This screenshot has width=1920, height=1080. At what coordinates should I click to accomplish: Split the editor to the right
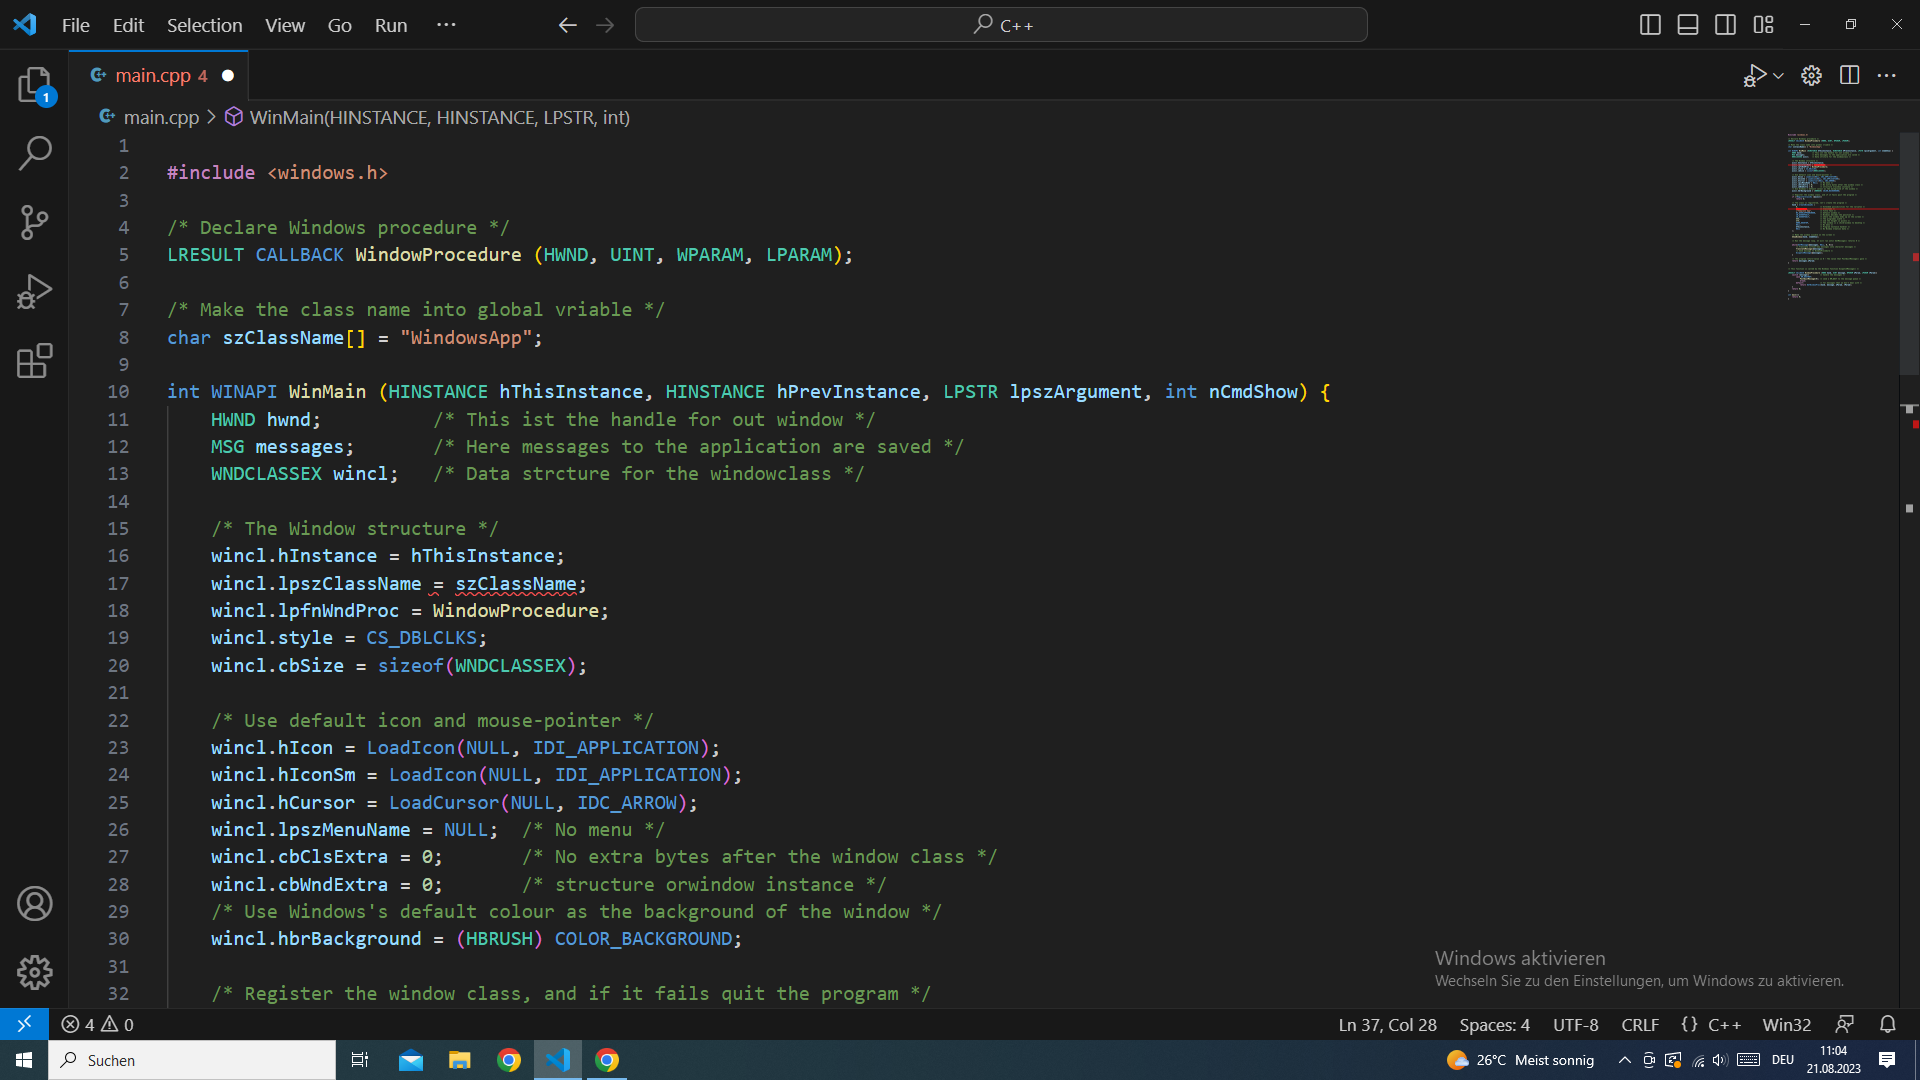coord(1849,76)
